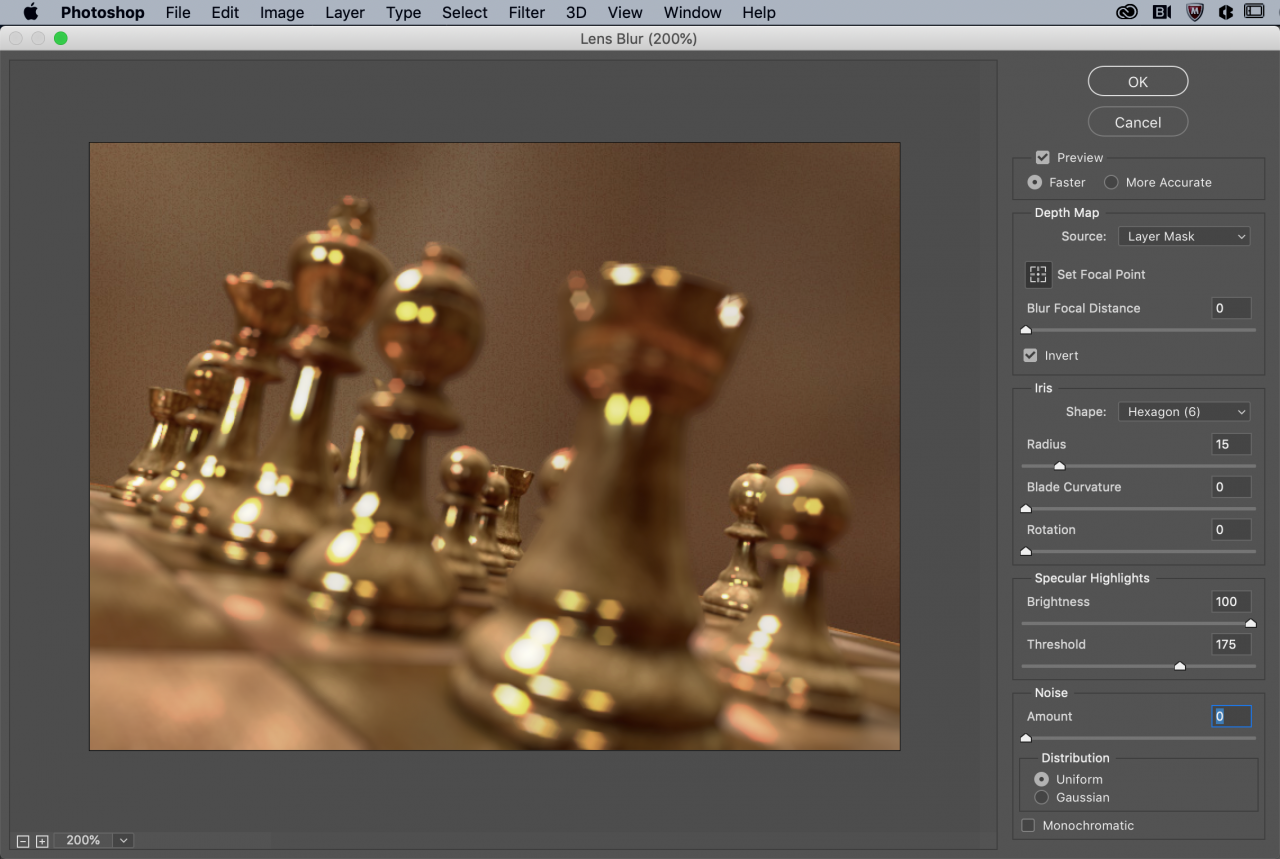Click the Set Focal Point icon
Screen dimensions: 1280x859
[x=1037, y=274]
